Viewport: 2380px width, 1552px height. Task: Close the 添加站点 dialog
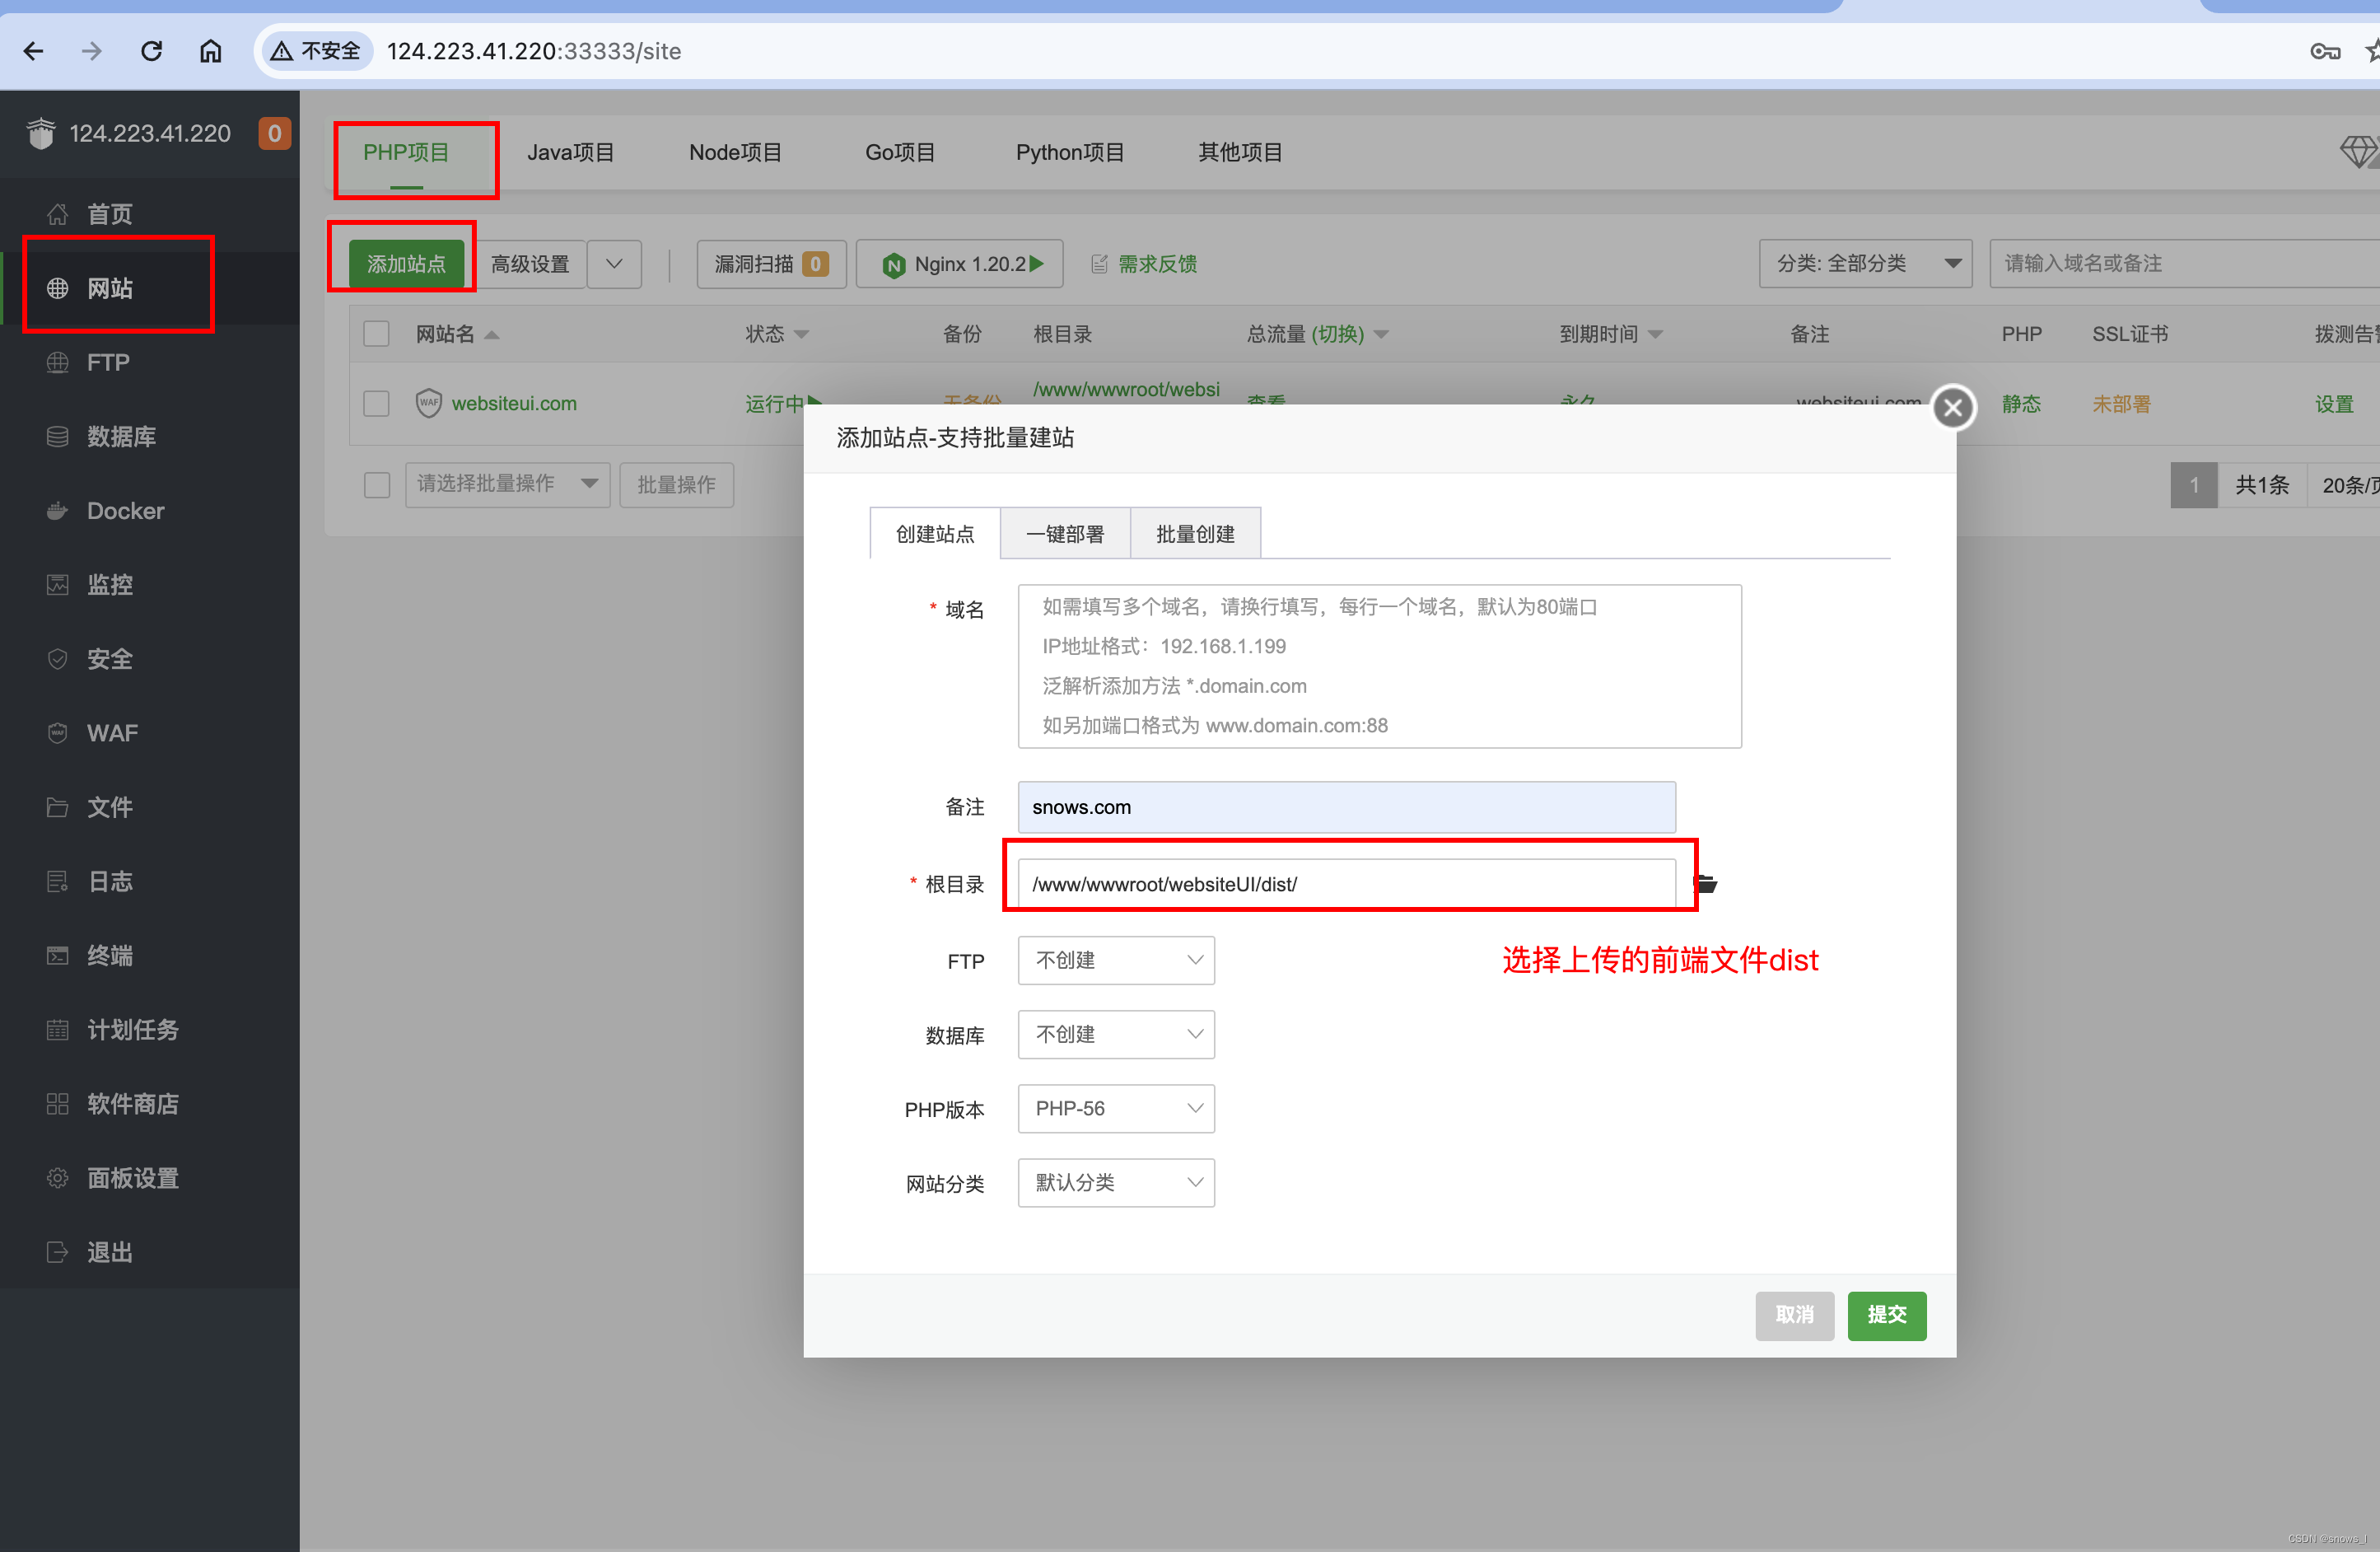(1953, 407)
